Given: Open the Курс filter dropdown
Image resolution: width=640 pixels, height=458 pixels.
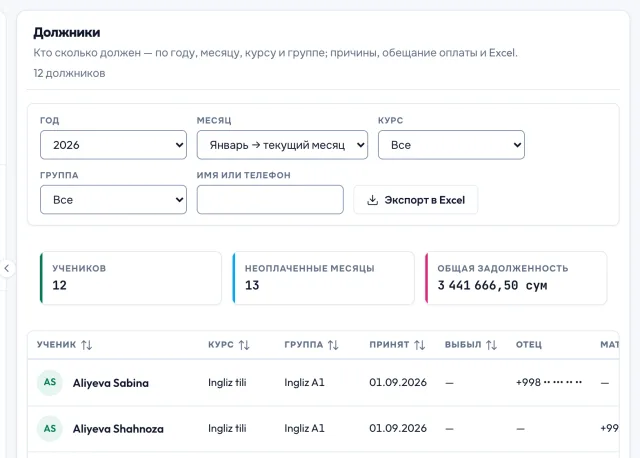Looking at the screenshot, I should (451, 145).
